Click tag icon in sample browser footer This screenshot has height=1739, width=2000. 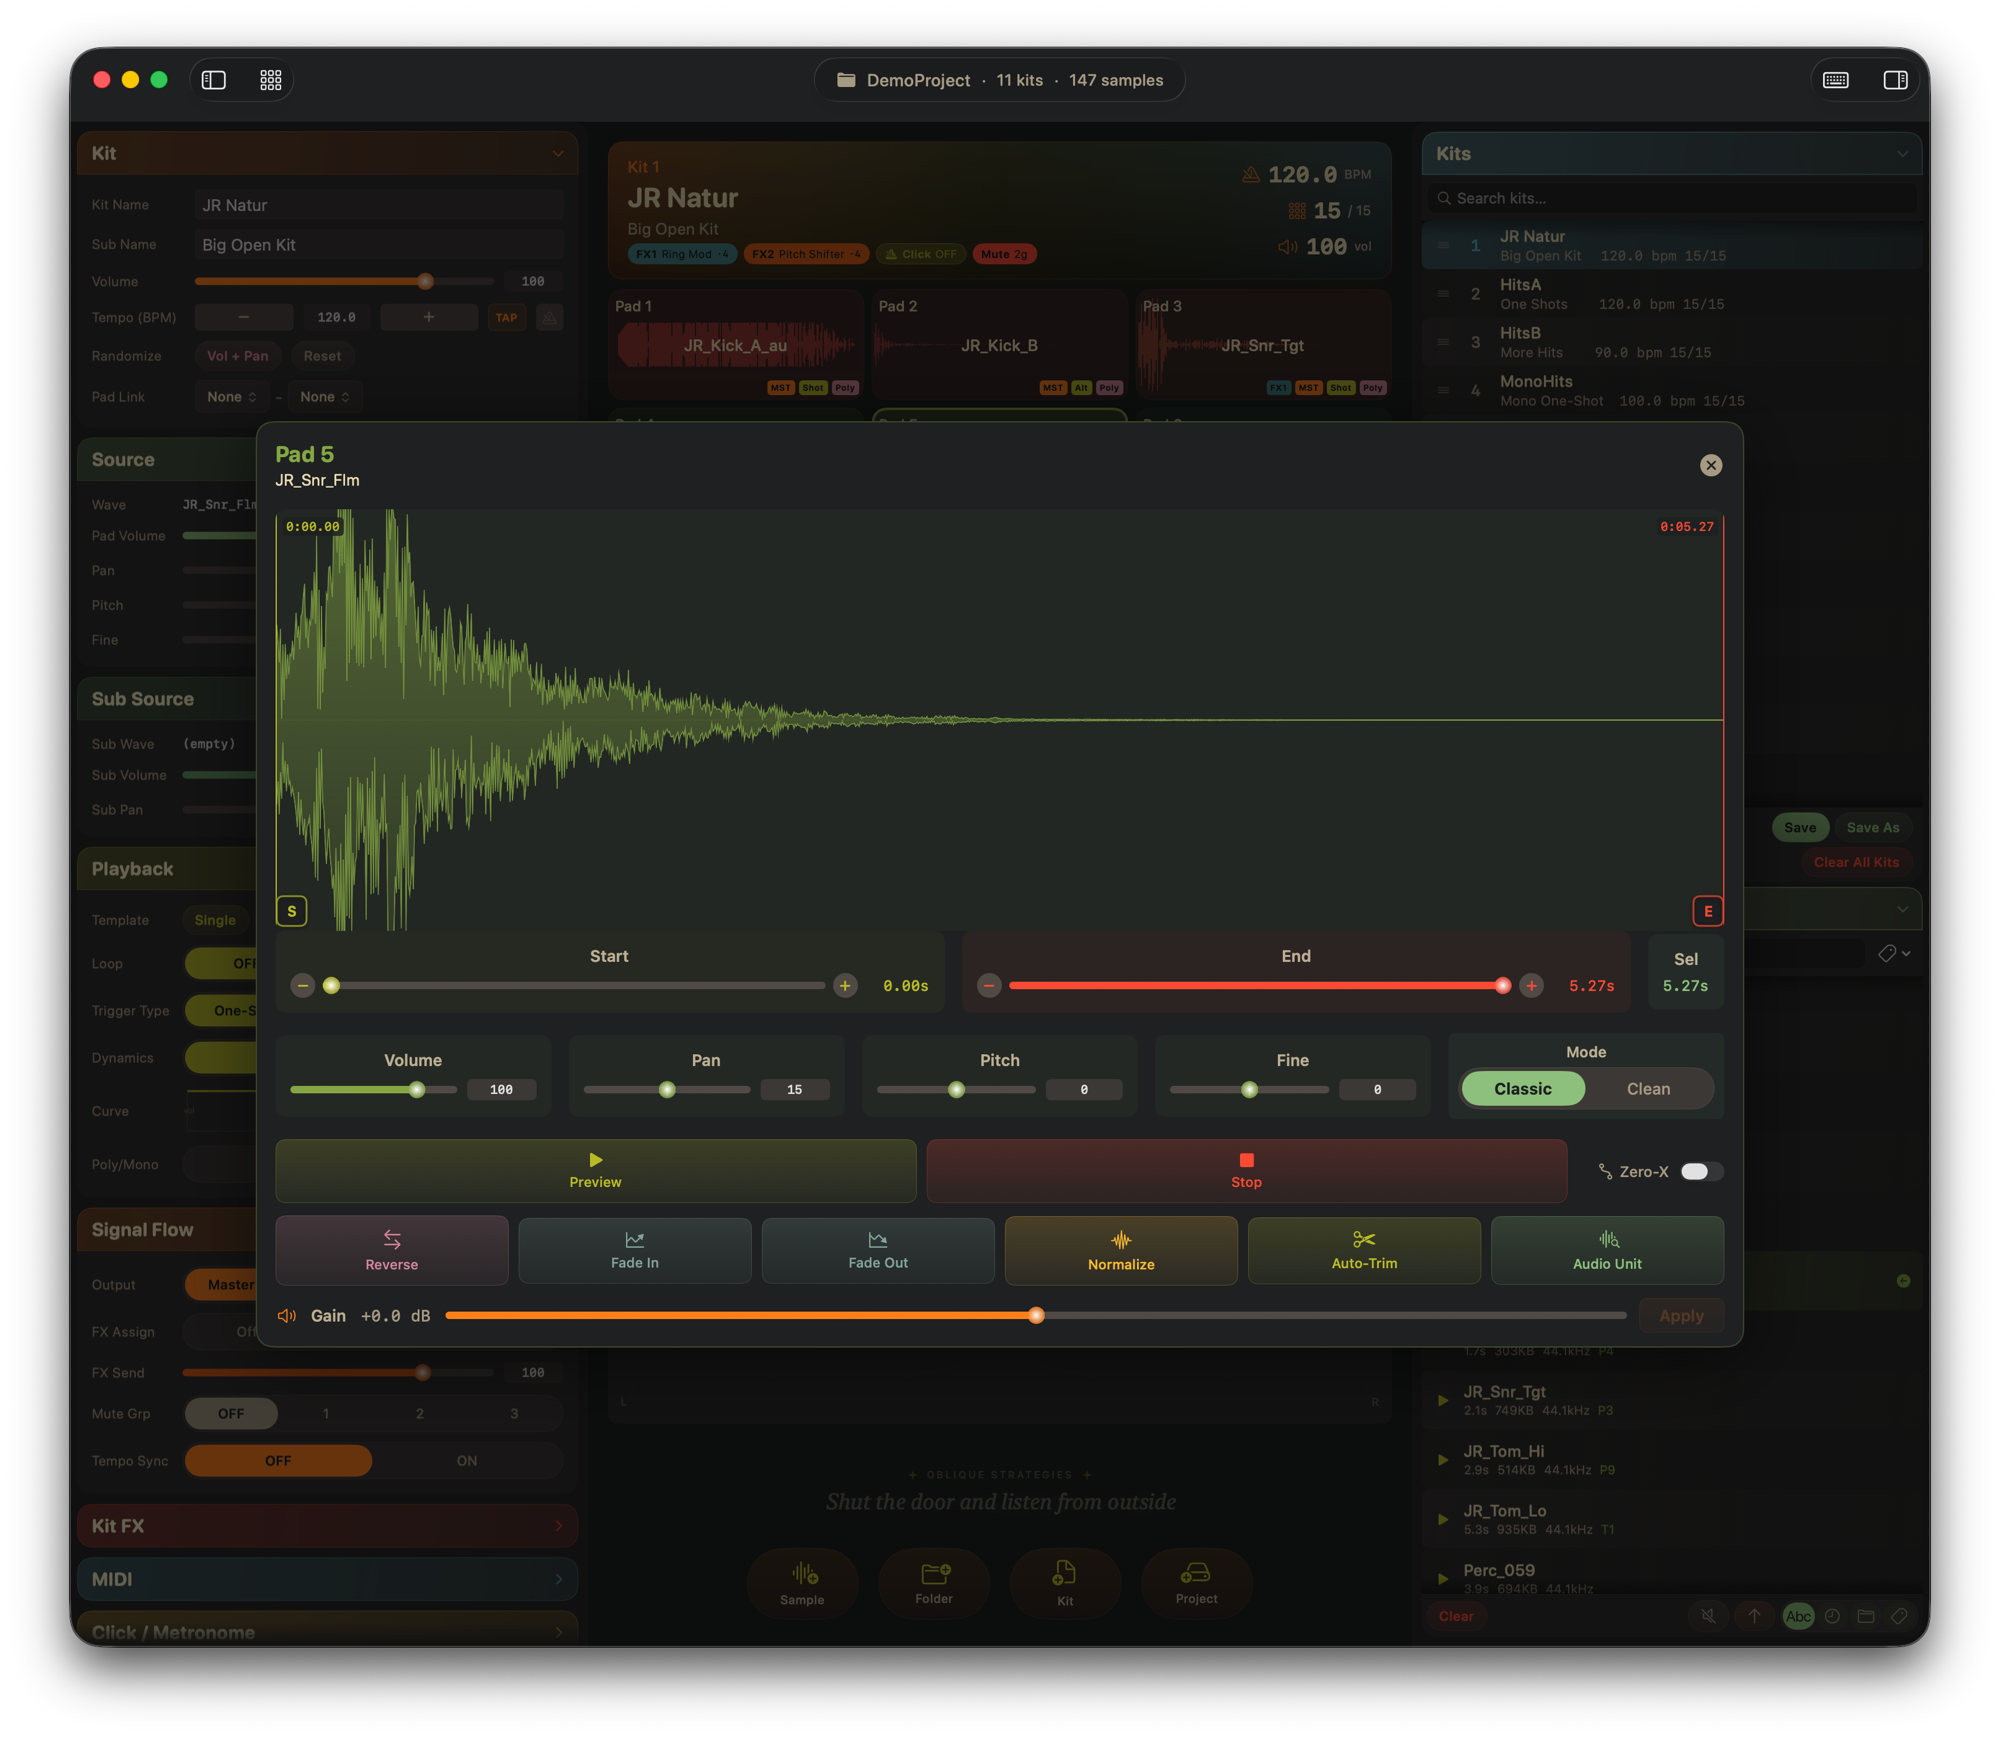point(1899,1616)
